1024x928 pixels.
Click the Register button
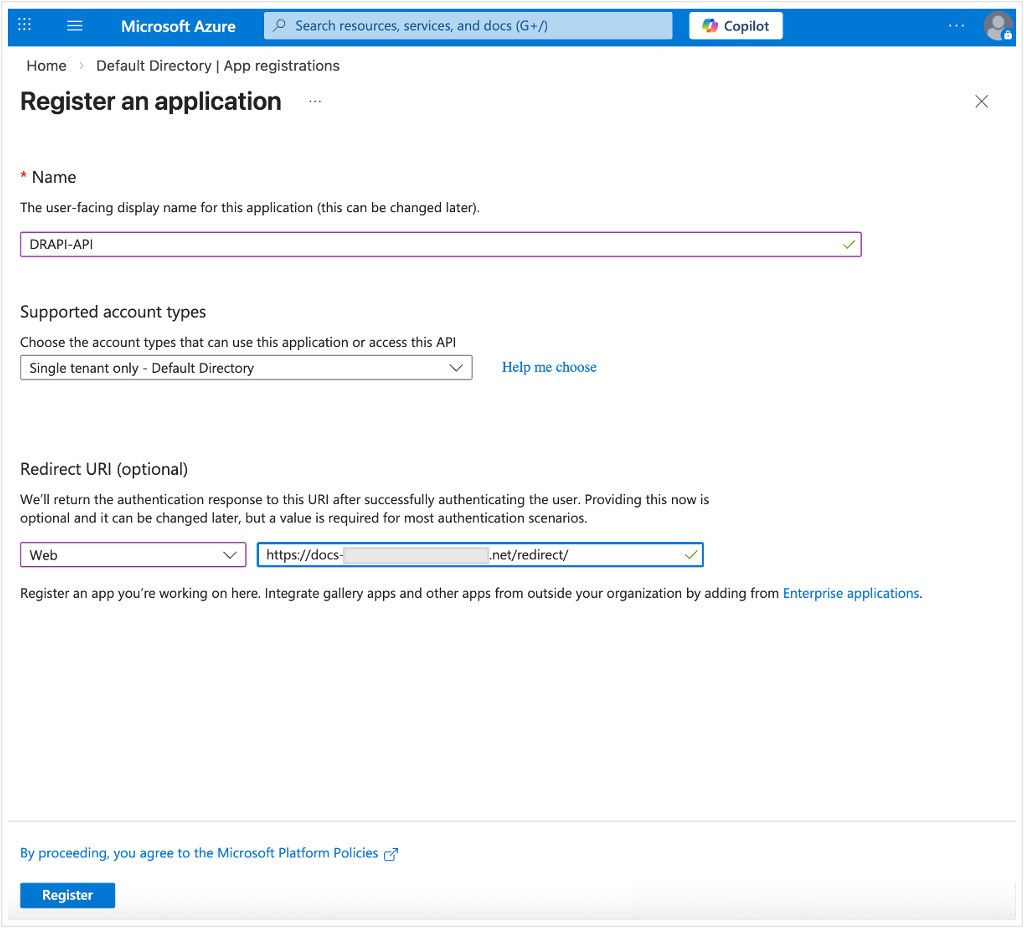67,895
